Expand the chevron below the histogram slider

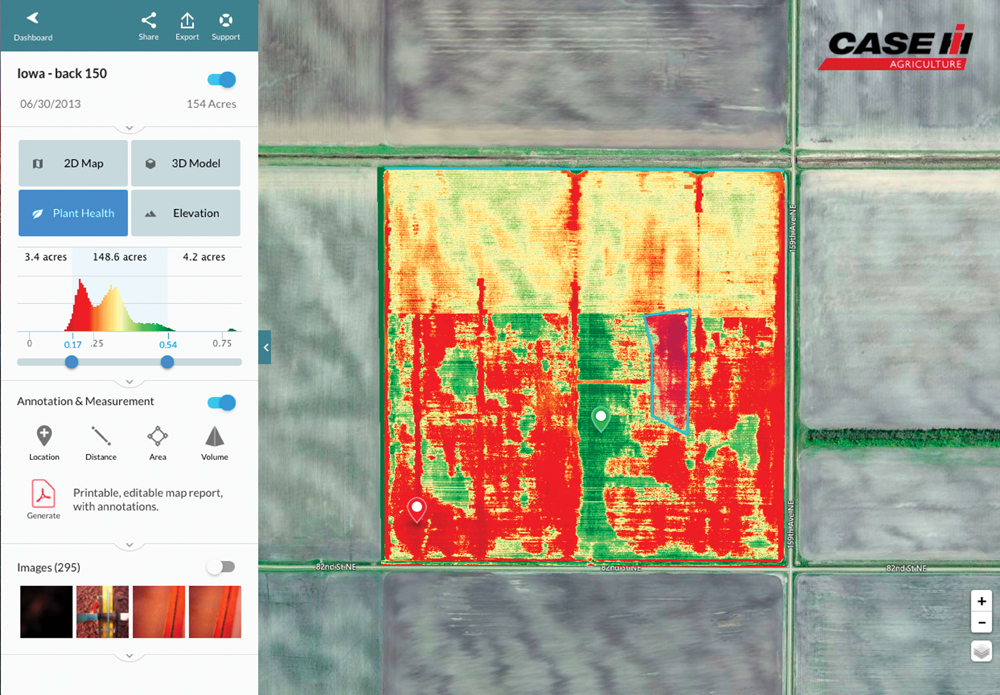[129, 382]
